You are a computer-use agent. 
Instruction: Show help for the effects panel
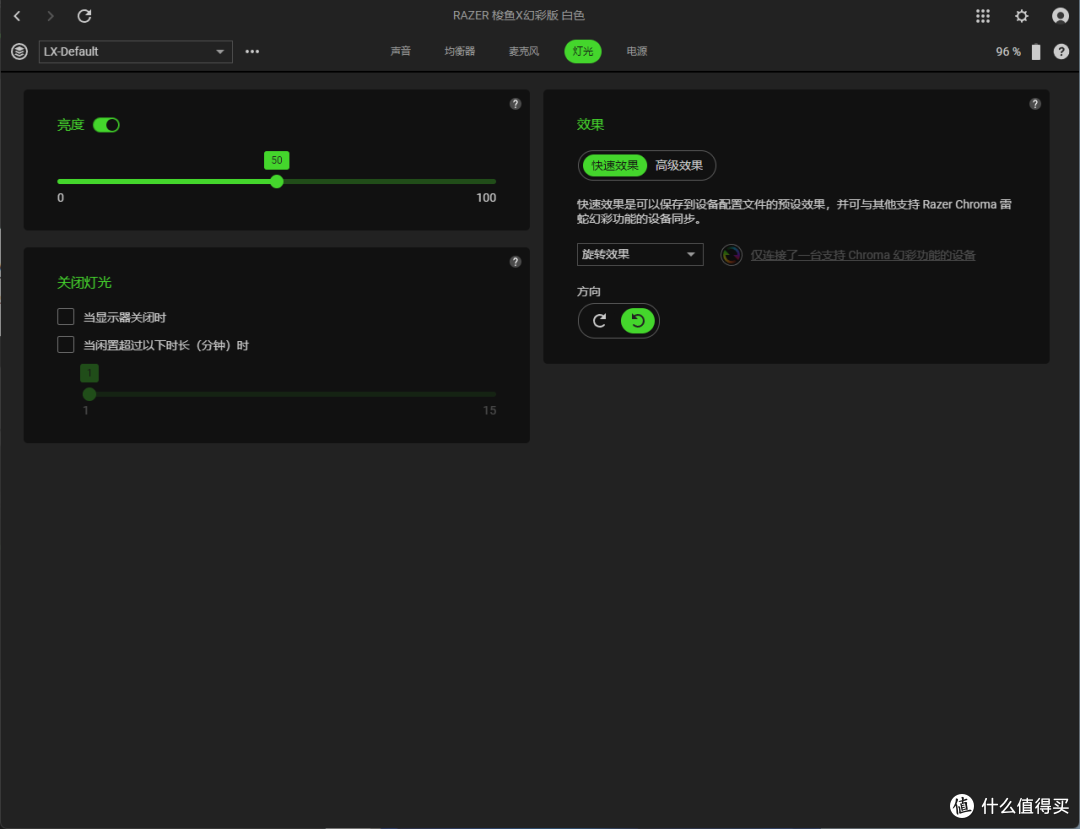(1035, 104)
